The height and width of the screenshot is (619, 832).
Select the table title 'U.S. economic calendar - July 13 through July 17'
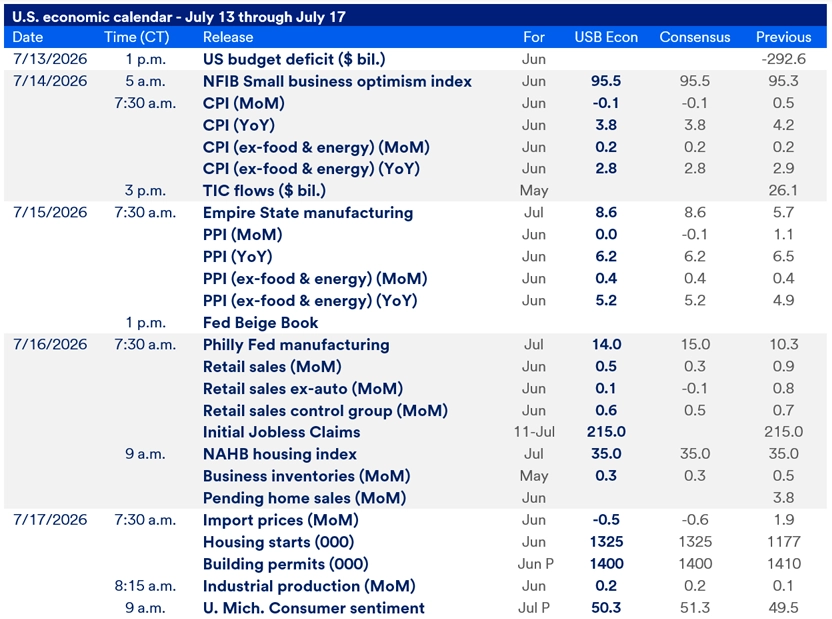pos(179,17)
